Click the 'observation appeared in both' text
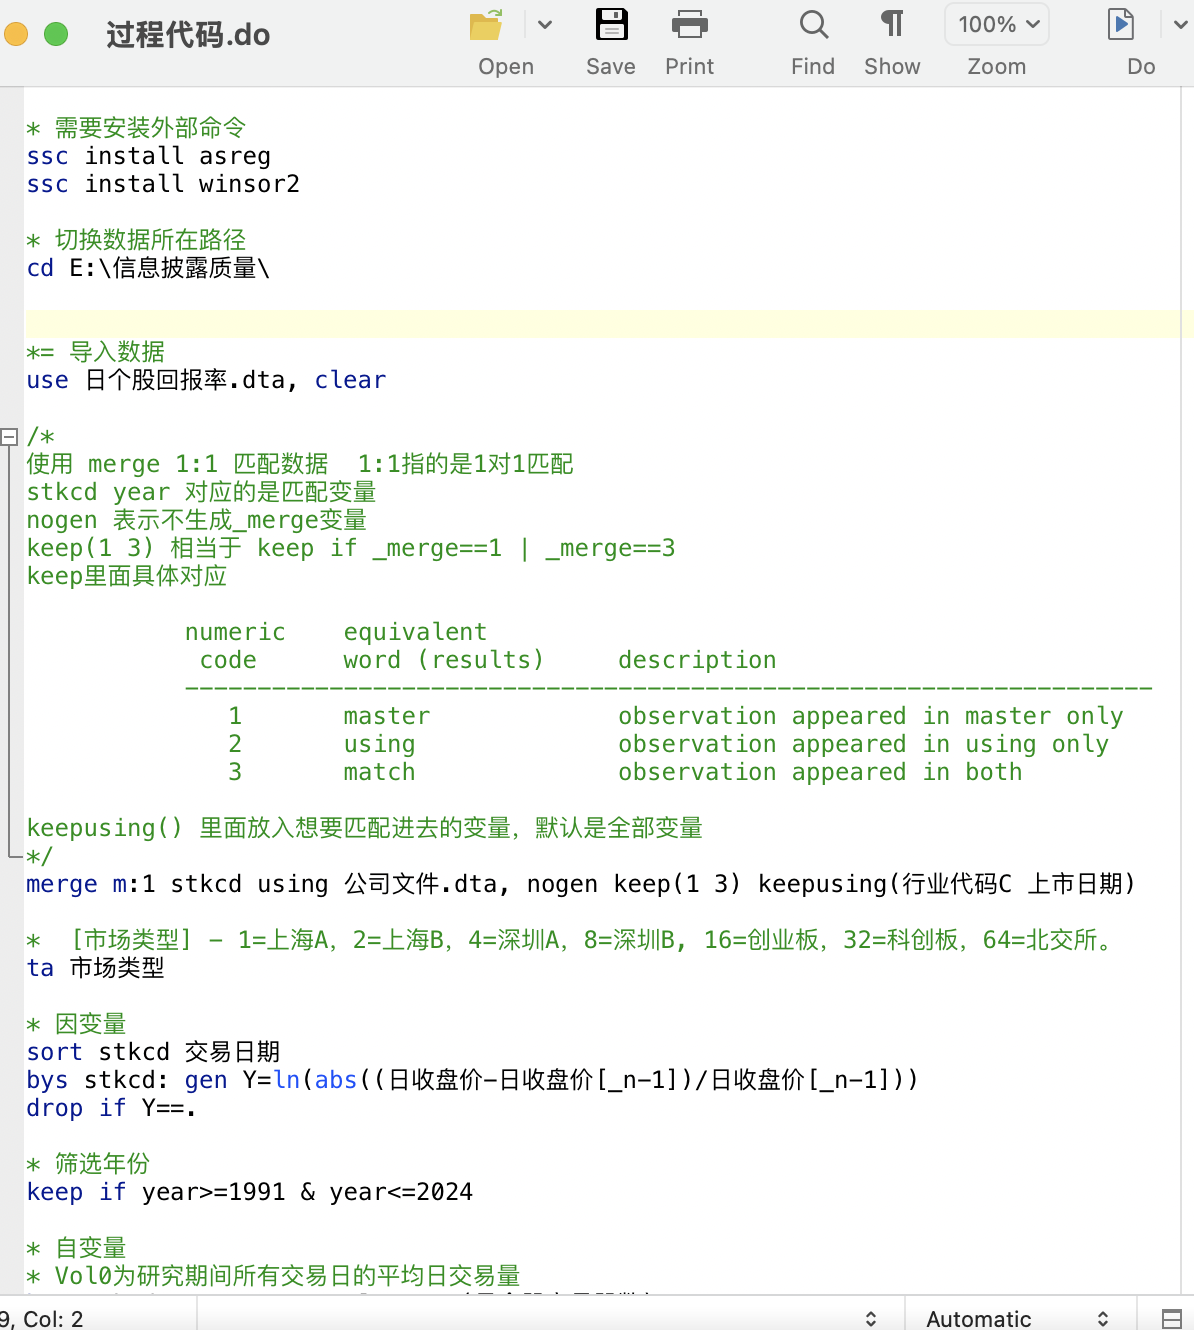1194x1330 pixels. pos(820,772)
